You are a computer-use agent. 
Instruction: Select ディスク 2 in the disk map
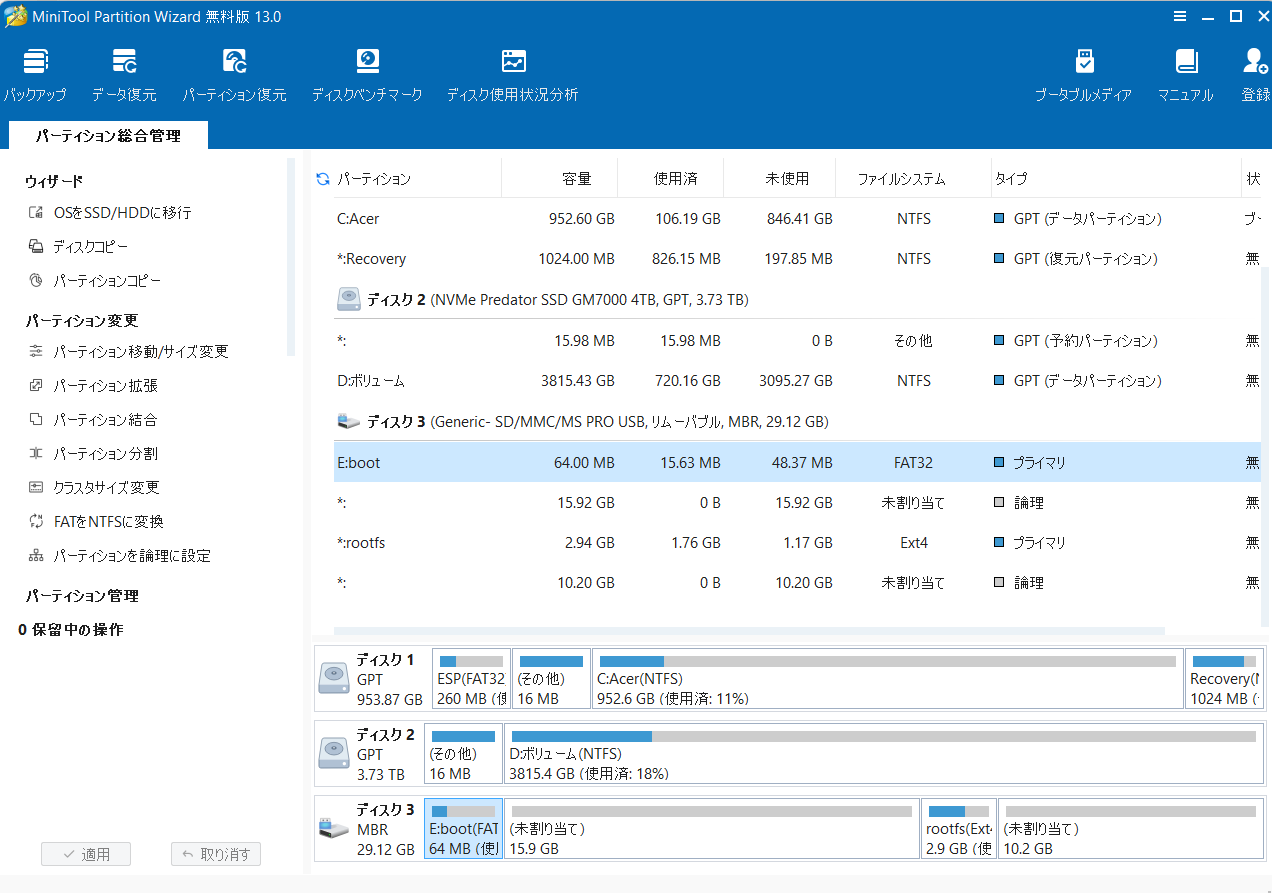click(366, 754)
